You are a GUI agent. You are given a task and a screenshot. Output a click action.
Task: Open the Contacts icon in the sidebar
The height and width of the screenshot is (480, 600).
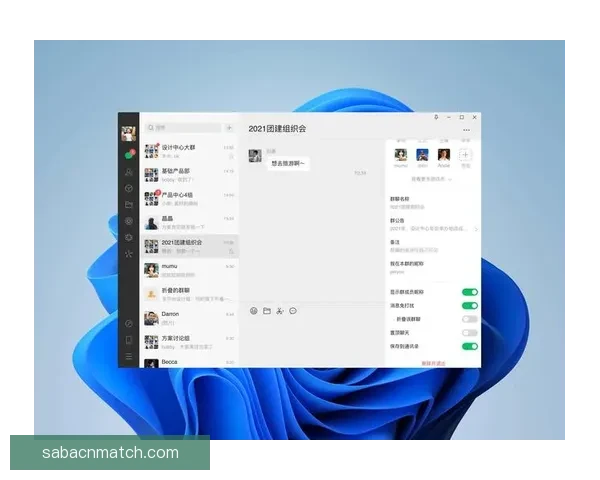128,172
